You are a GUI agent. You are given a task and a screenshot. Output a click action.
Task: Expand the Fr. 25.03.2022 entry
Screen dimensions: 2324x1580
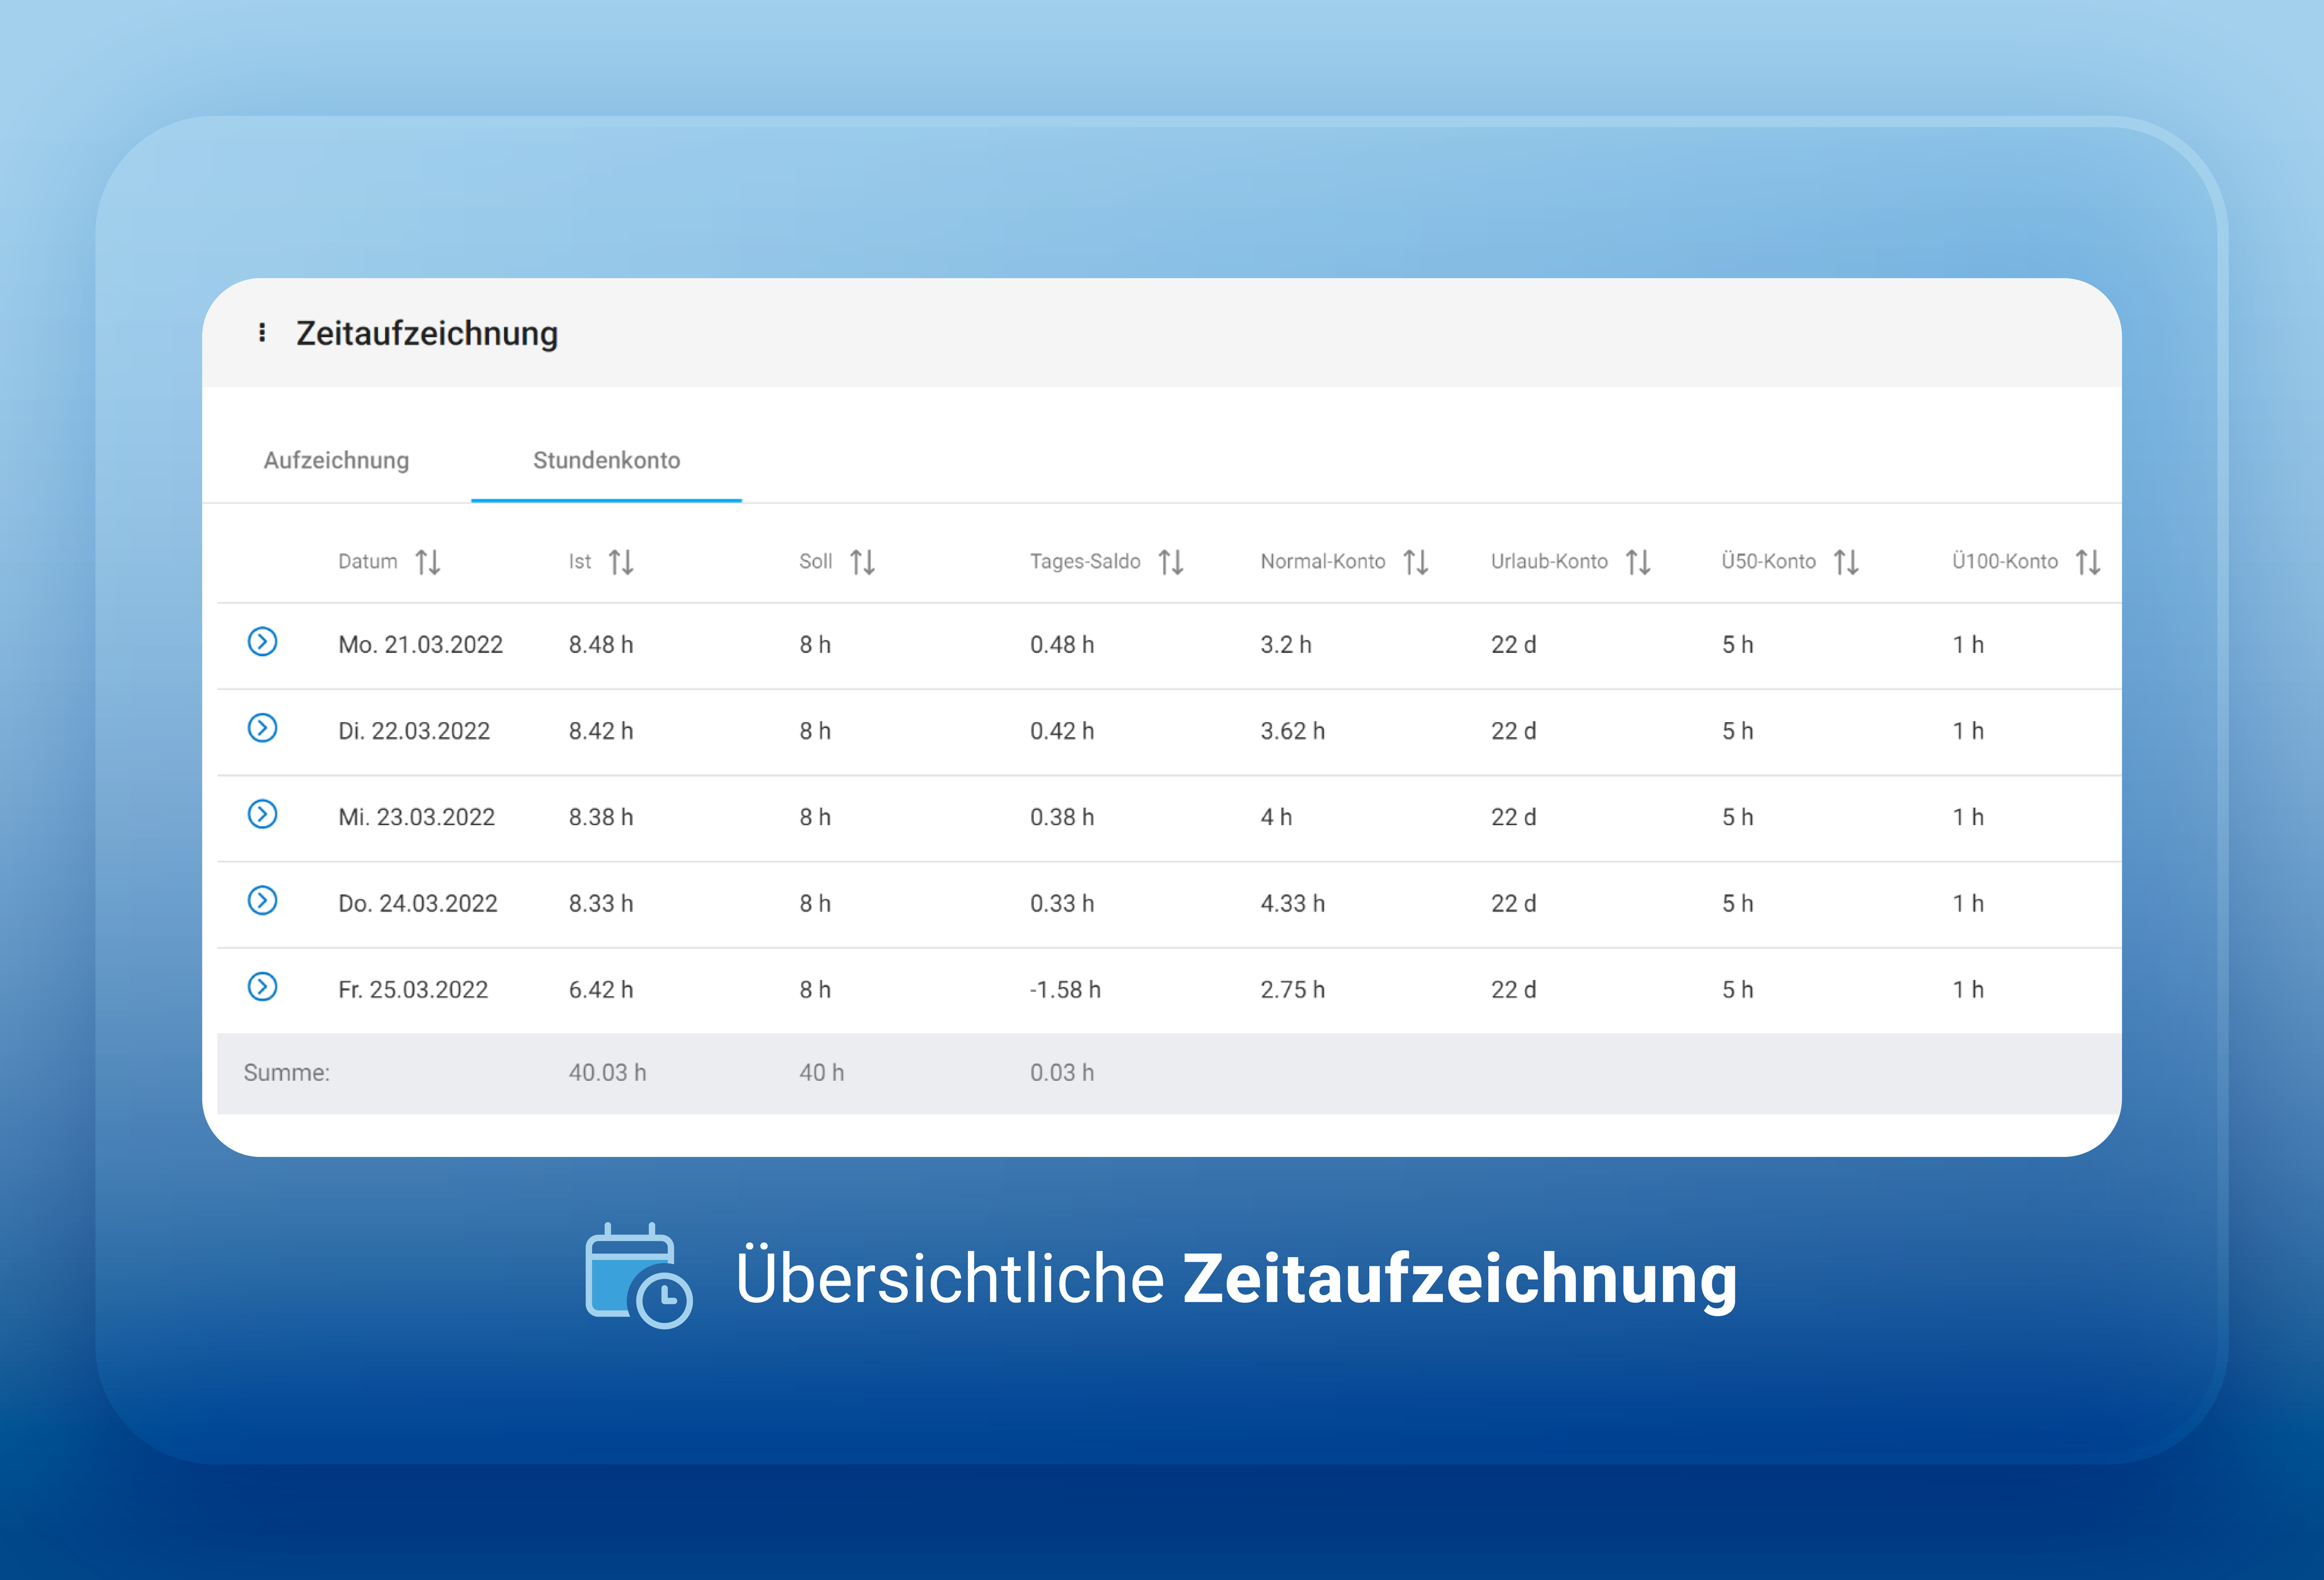[262, 987]
